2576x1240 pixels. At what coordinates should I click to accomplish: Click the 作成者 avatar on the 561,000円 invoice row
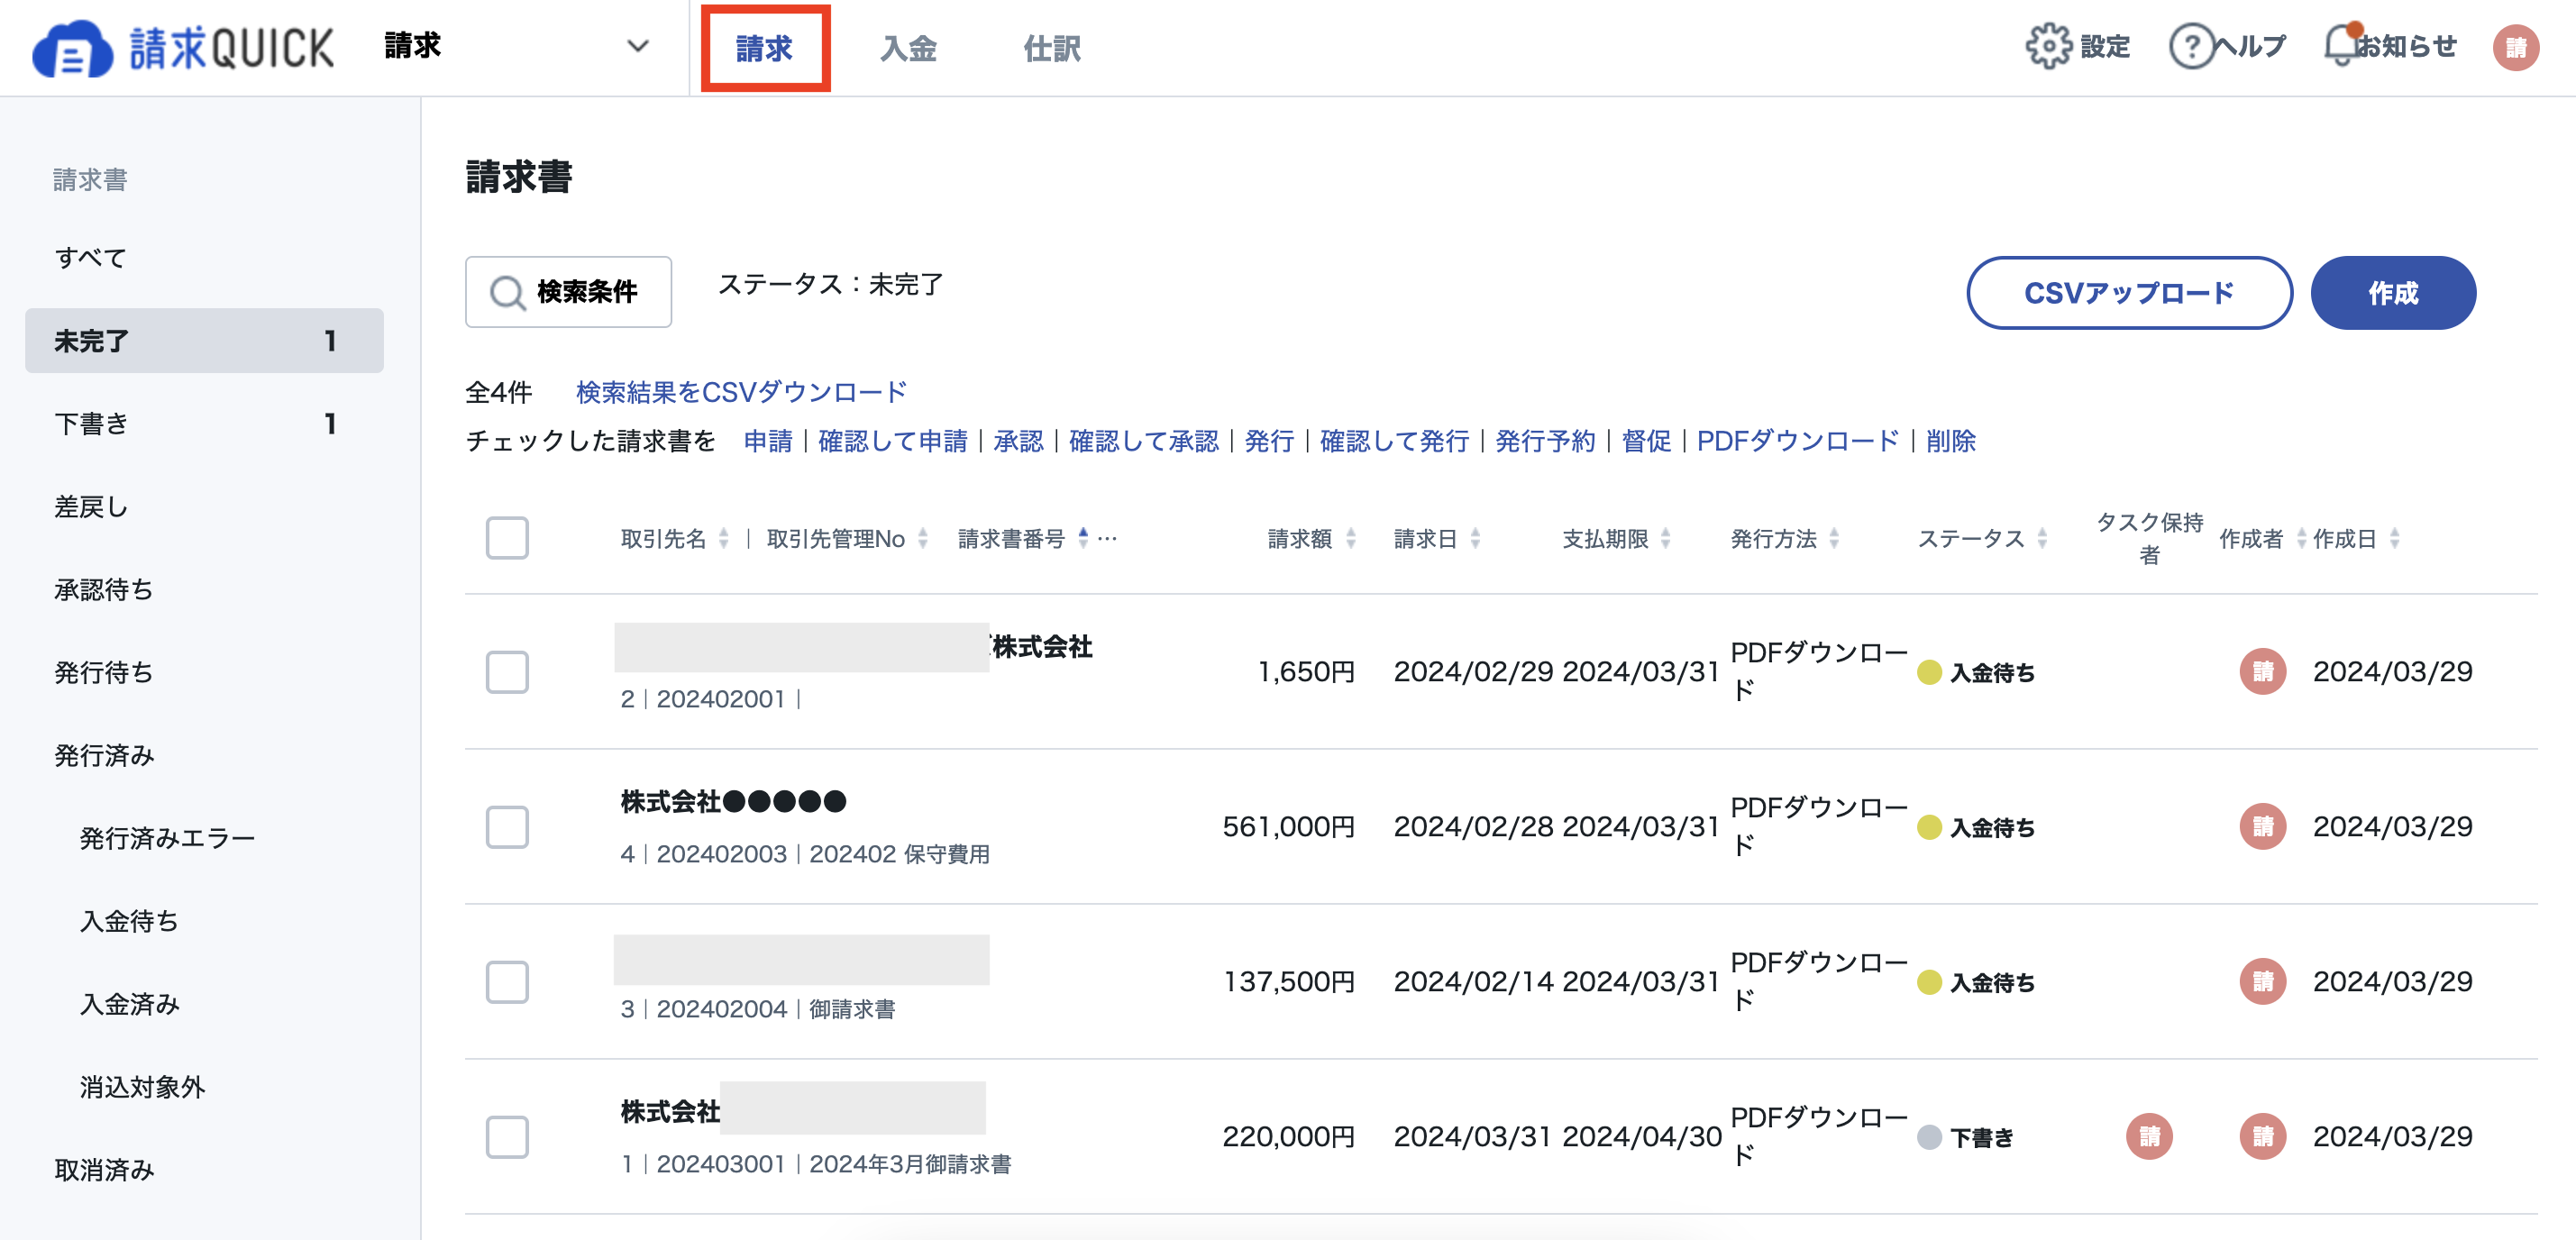2263,827
